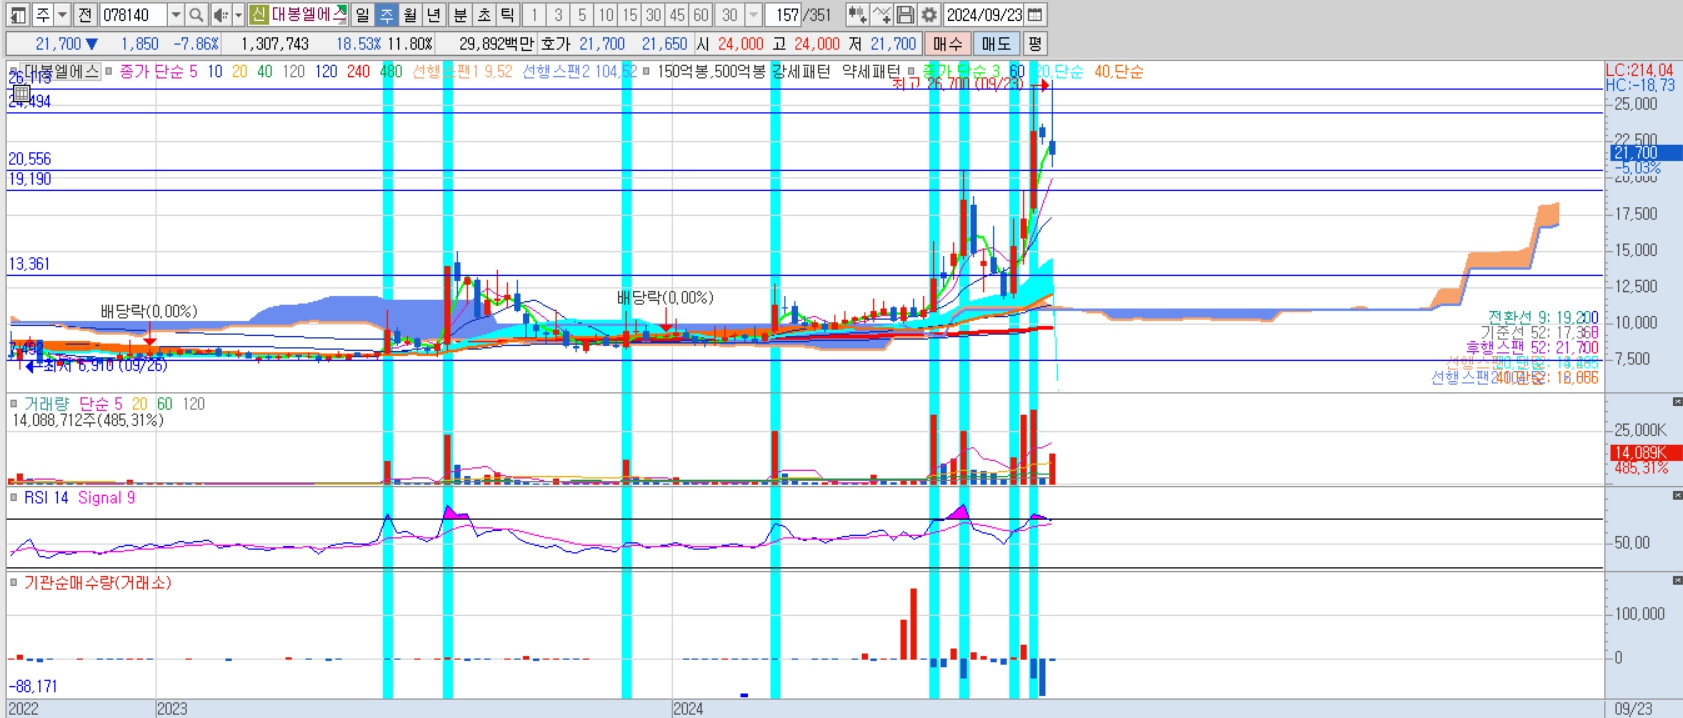Toggle the 150억봉,500억봉 legend marker
The image size is (1683, 718).
tap(646, 72)
